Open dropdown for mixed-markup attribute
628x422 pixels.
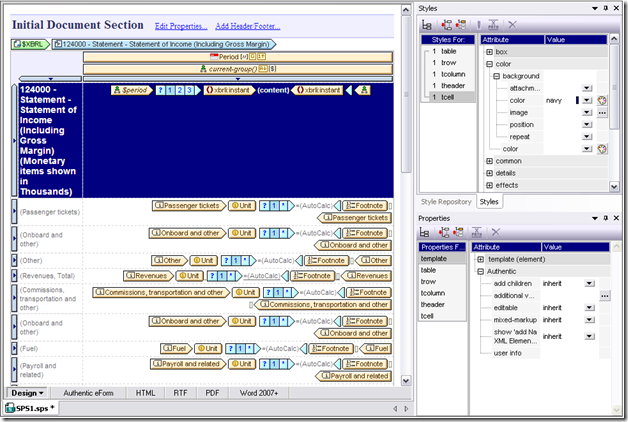590,320
